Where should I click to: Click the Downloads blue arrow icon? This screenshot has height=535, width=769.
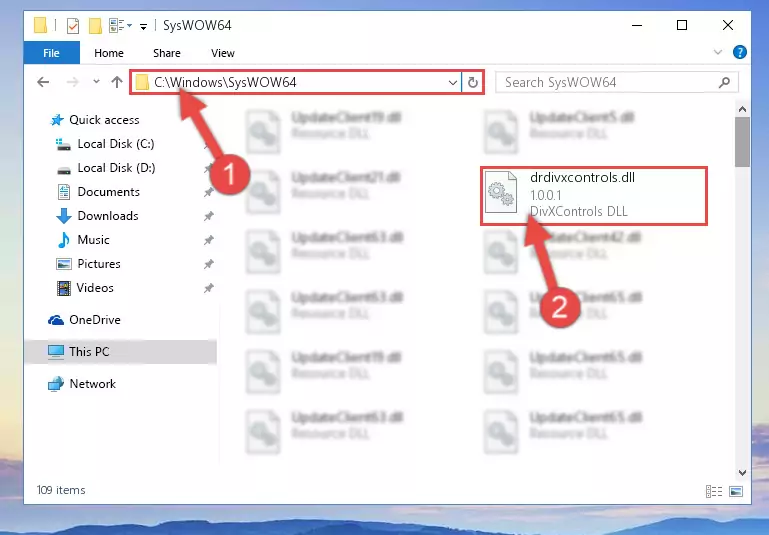coord(64,216)
